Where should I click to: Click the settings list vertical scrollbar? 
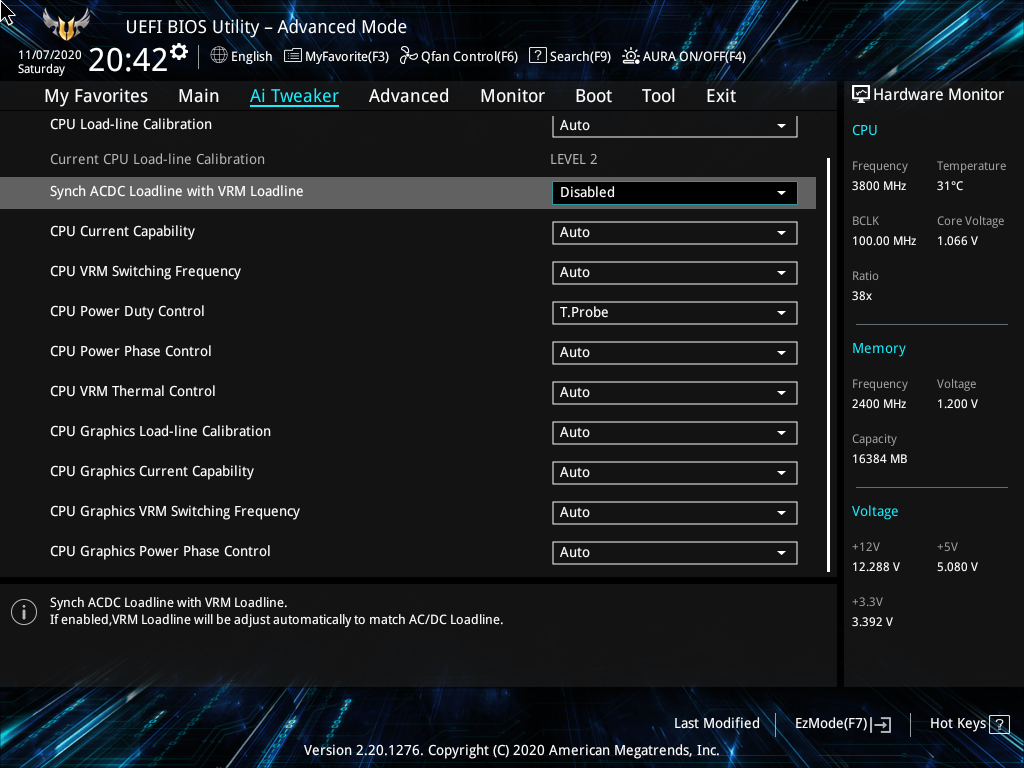[829, 364]
